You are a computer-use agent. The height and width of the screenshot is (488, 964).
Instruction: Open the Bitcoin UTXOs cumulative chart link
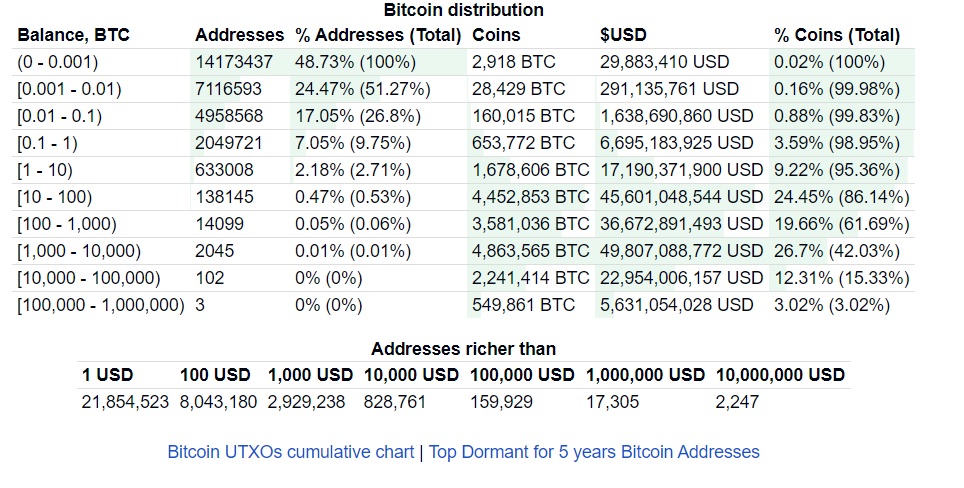tap(291, 452)
